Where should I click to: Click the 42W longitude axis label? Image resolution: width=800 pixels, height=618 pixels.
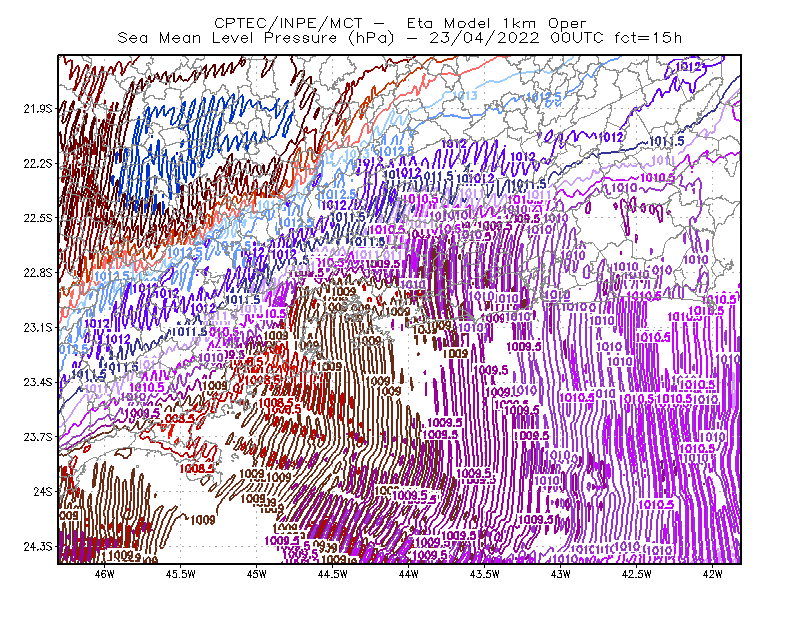tap(712, 574)
